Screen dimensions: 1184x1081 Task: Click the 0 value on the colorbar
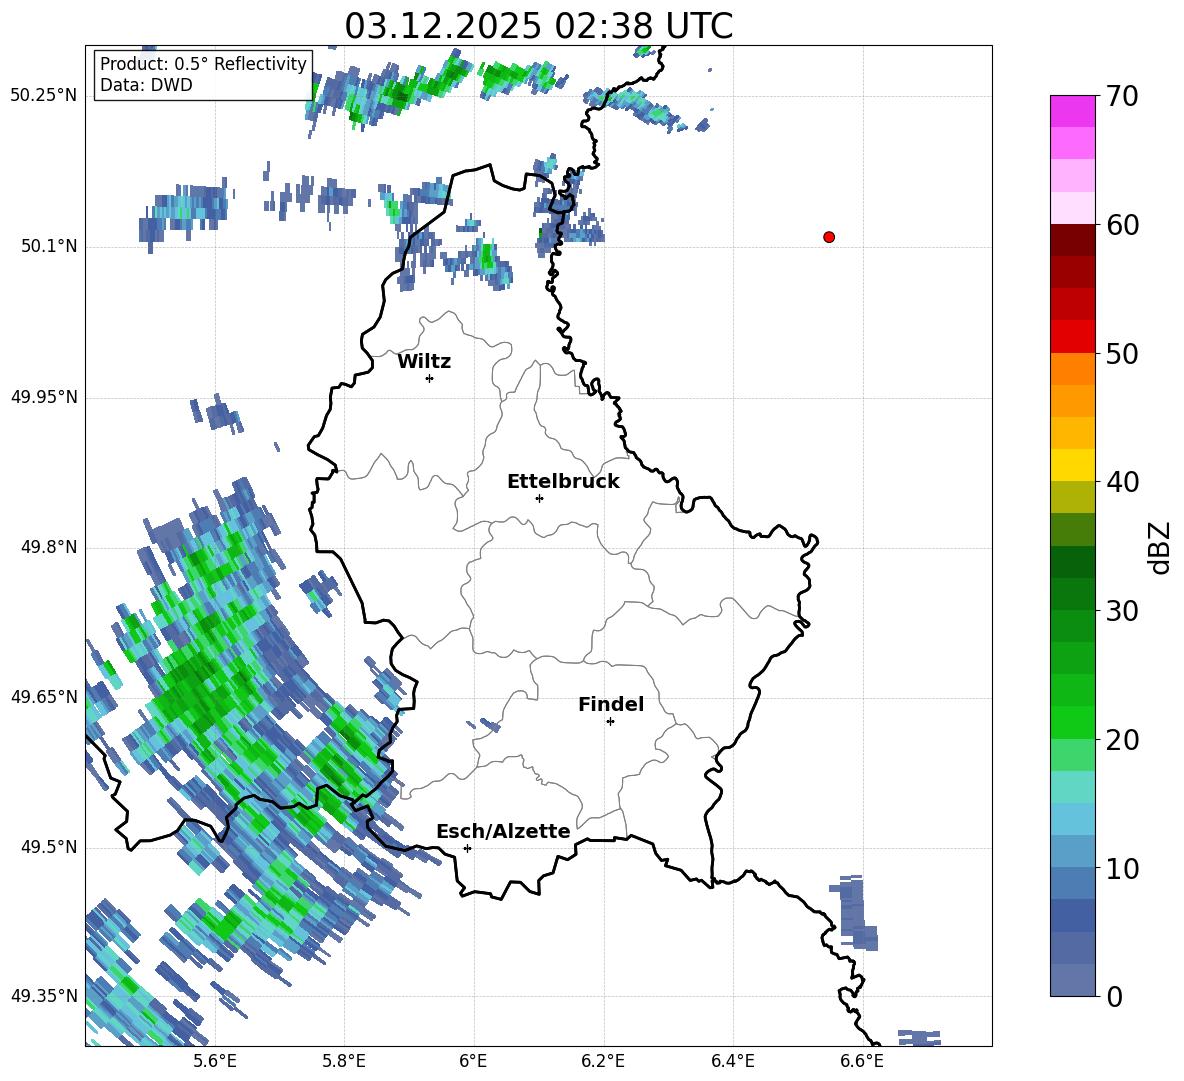tap(1114, 996)
